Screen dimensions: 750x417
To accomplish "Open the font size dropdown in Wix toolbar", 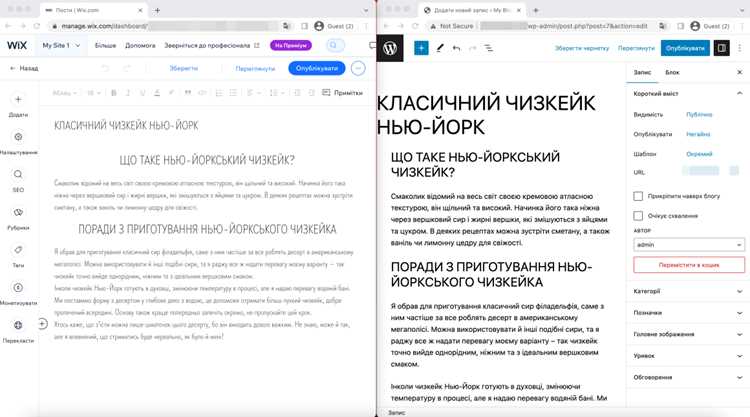I will pyautogui.click(x=93, y=93).
